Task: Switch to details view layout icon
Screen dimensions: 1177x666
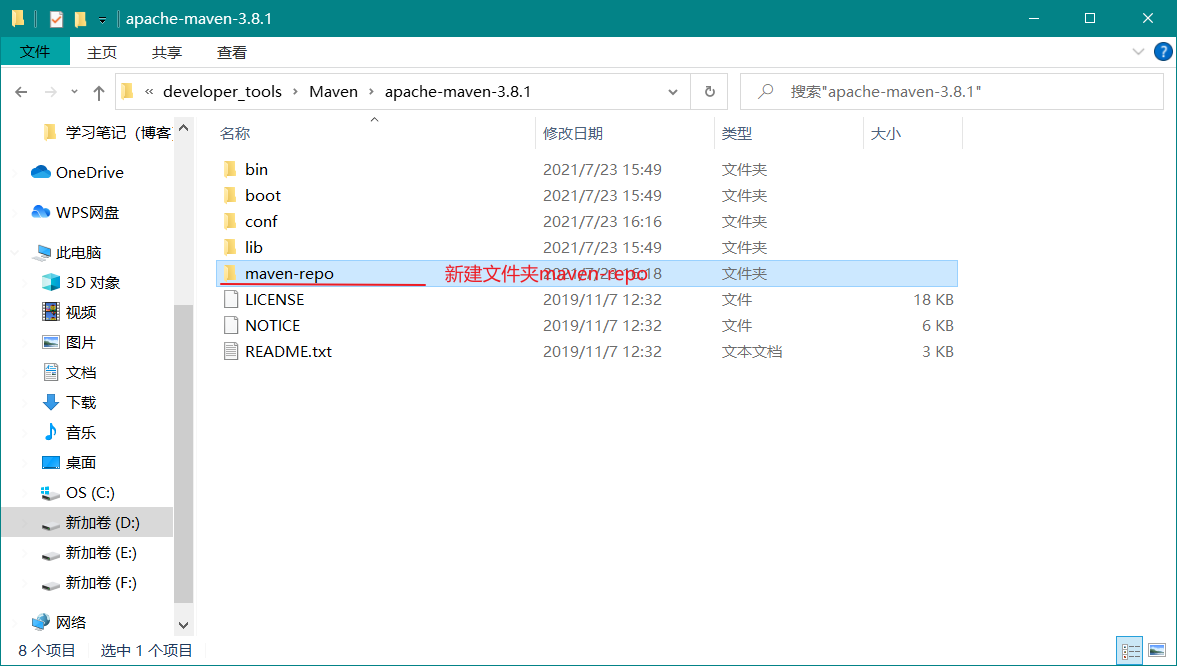Action: point(1130,650)
